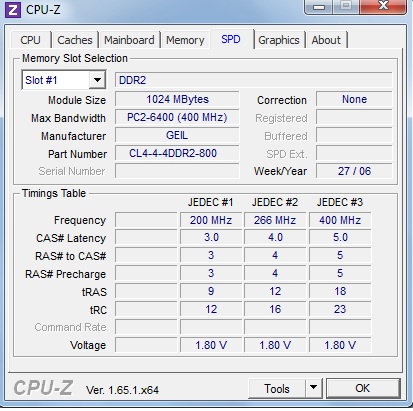Viewport: 413px width, 411px height.
Task: Click the tRC value 16
Action: click(275, 309)
